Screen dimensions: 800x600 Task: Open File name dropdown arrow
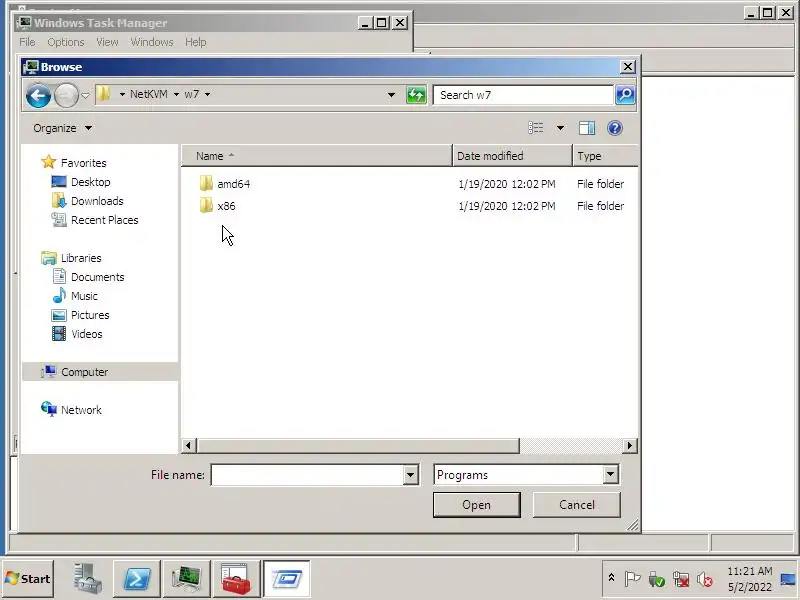(x=410, y=475)
